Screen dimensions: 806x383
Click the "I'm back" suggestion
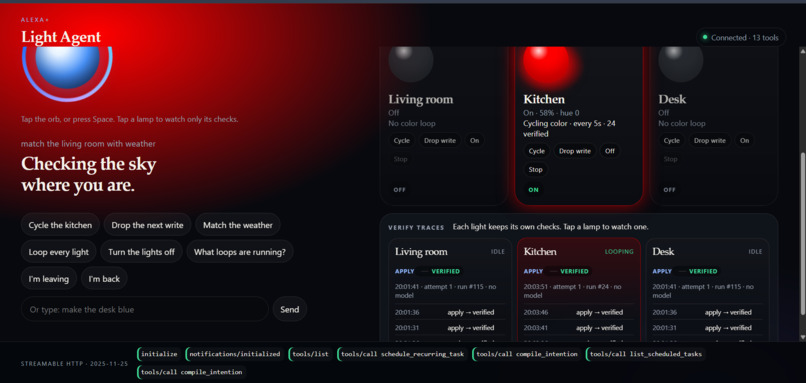click(x=104, y=279)
